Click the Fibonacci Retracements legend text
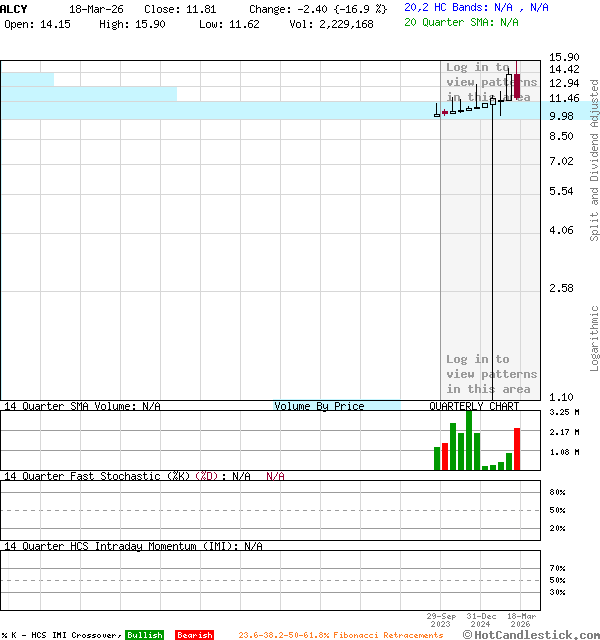600x640 pixels. point(340,635)
